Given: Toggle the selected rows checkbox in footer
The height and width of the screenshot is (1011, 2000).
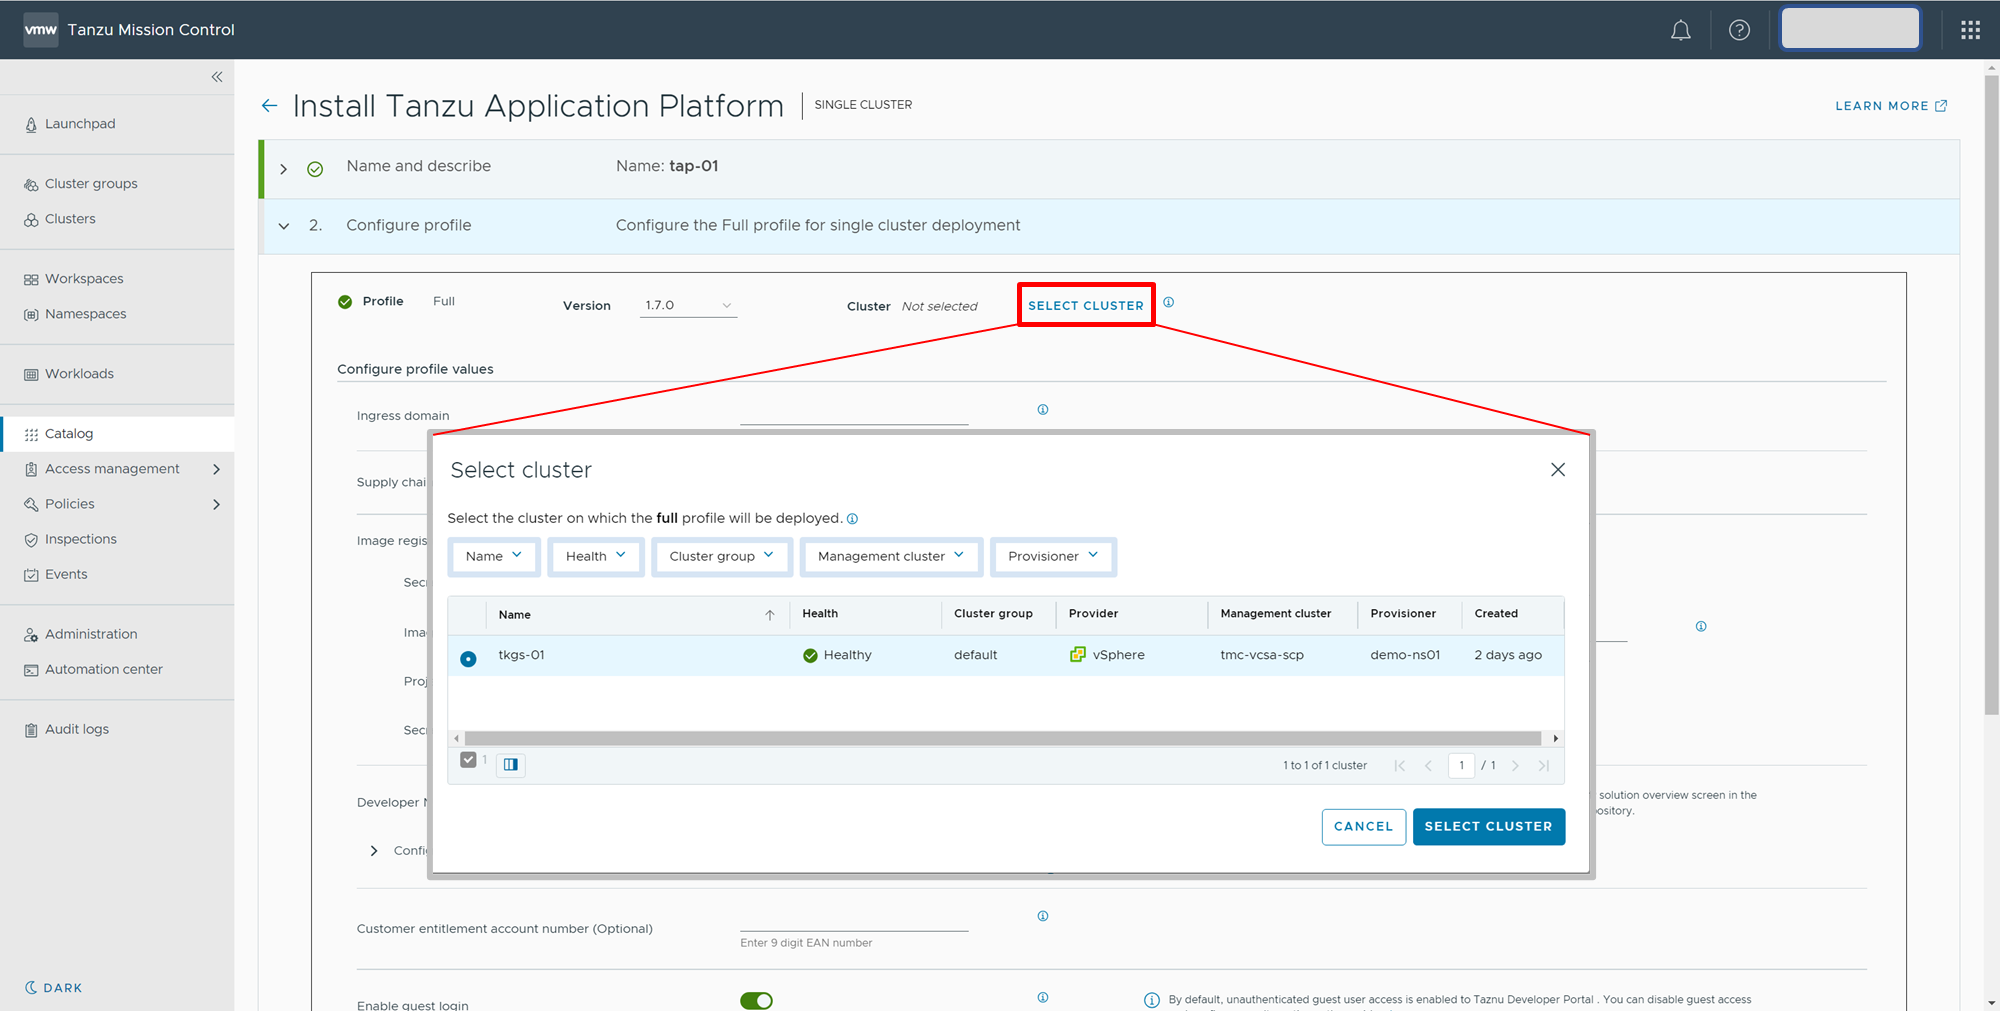Looking at the screenshot, I should (468, 760).
